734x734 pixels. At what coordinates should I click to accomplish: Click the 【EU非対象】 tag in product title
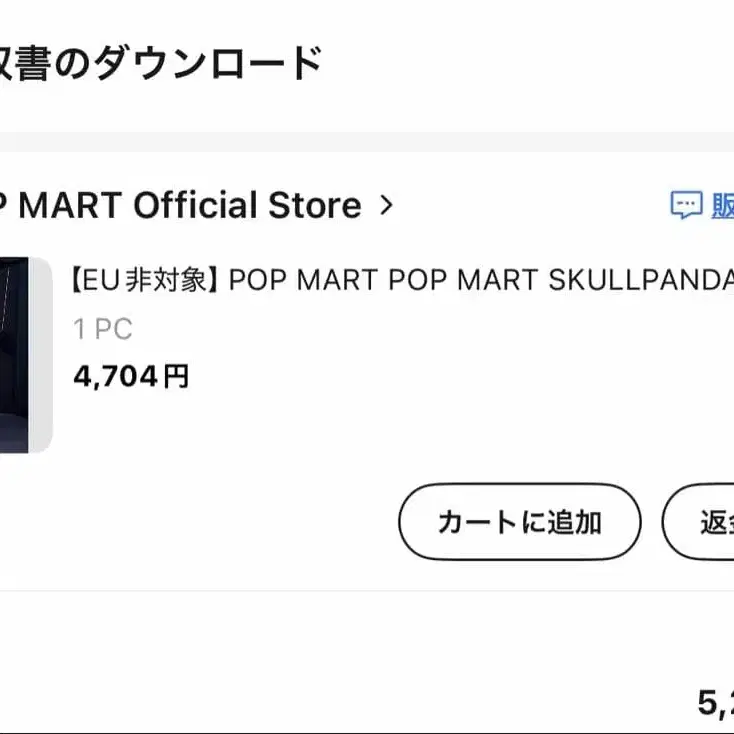146,280
